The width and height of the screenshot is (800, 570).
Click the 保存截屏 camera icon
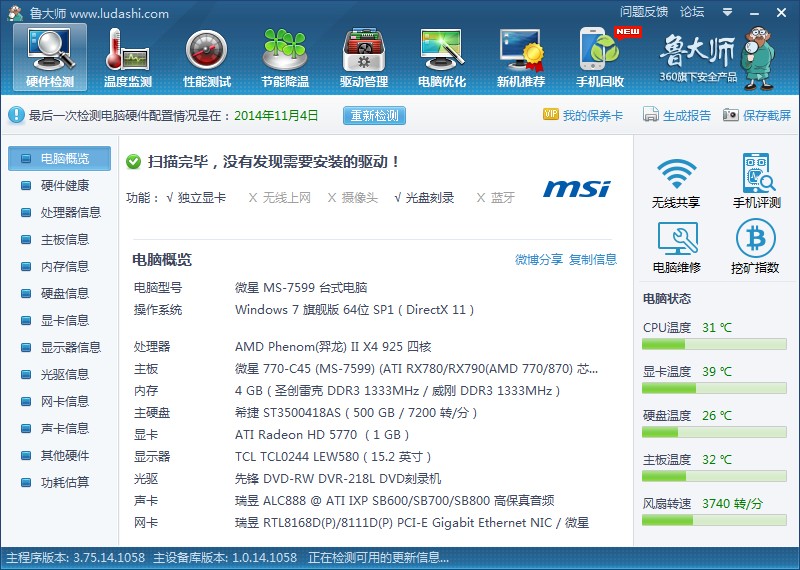[x=731, y=115]
